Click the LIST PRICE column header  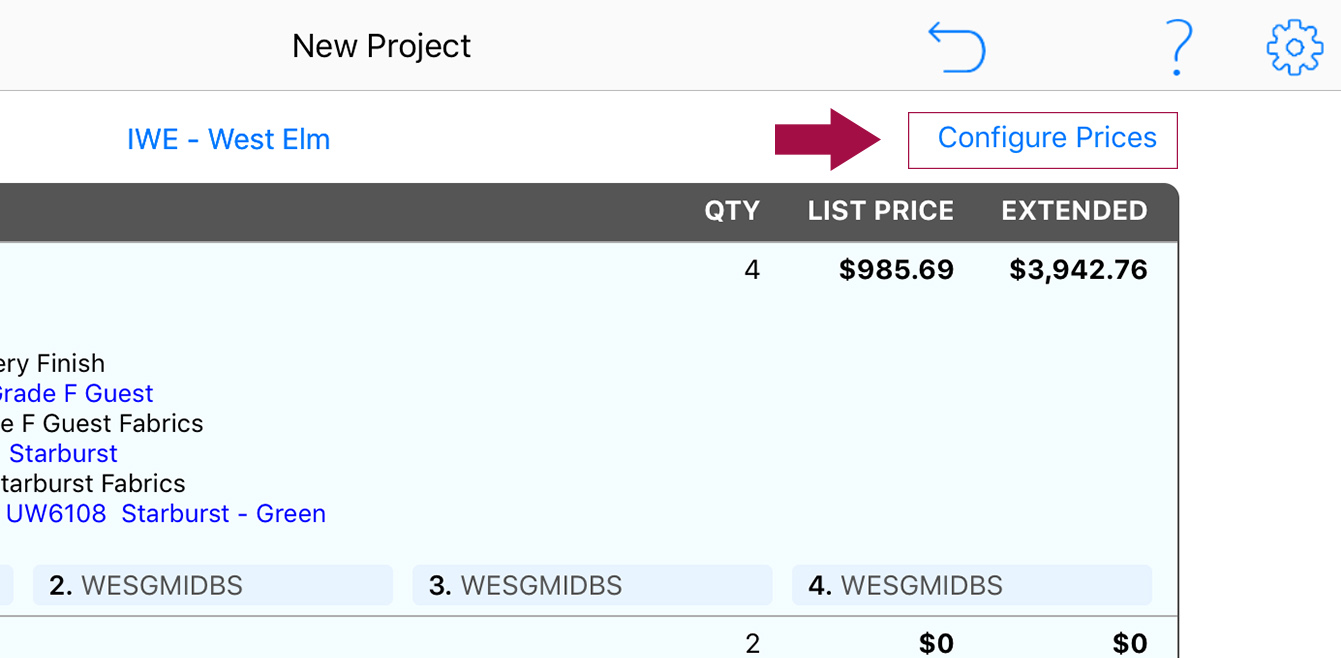coord(881,211)
